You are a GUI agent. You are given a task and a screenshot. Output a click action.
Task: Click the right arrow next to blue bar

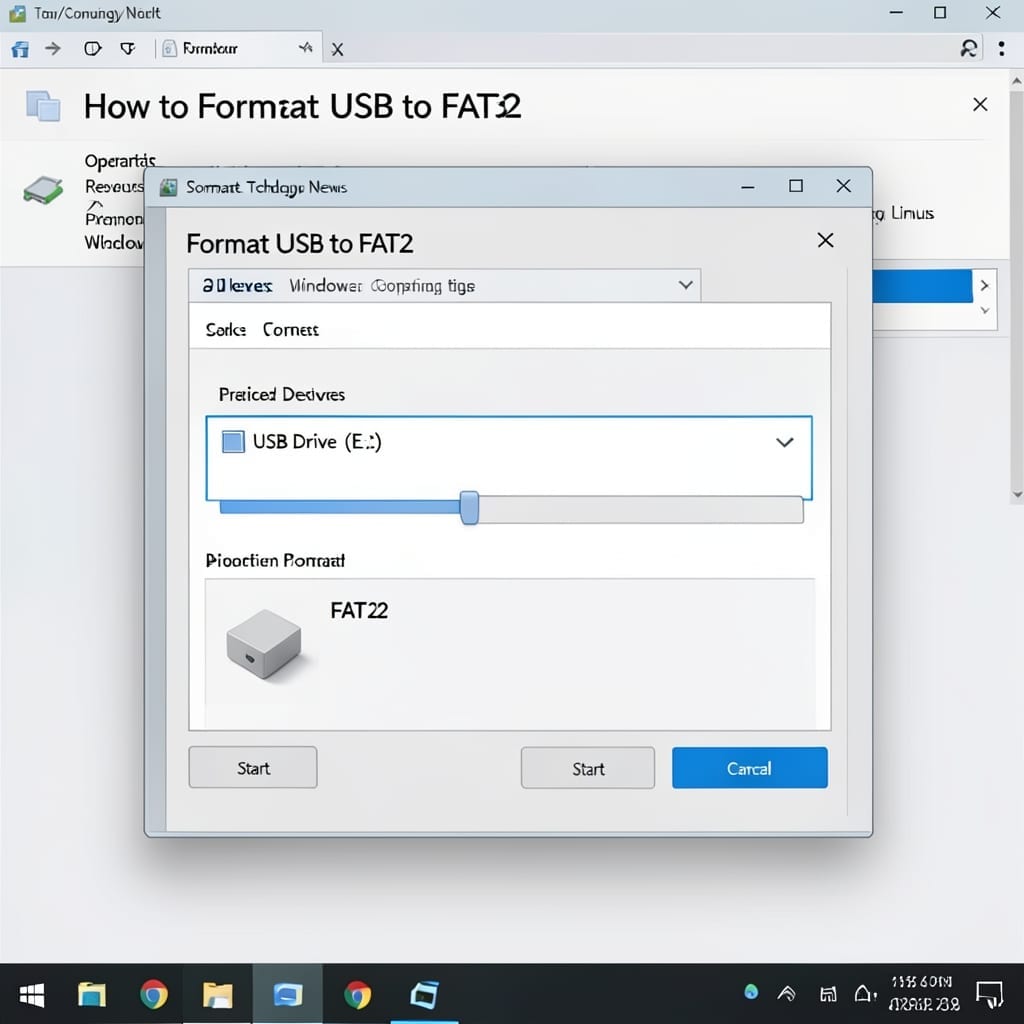point(984,285)
